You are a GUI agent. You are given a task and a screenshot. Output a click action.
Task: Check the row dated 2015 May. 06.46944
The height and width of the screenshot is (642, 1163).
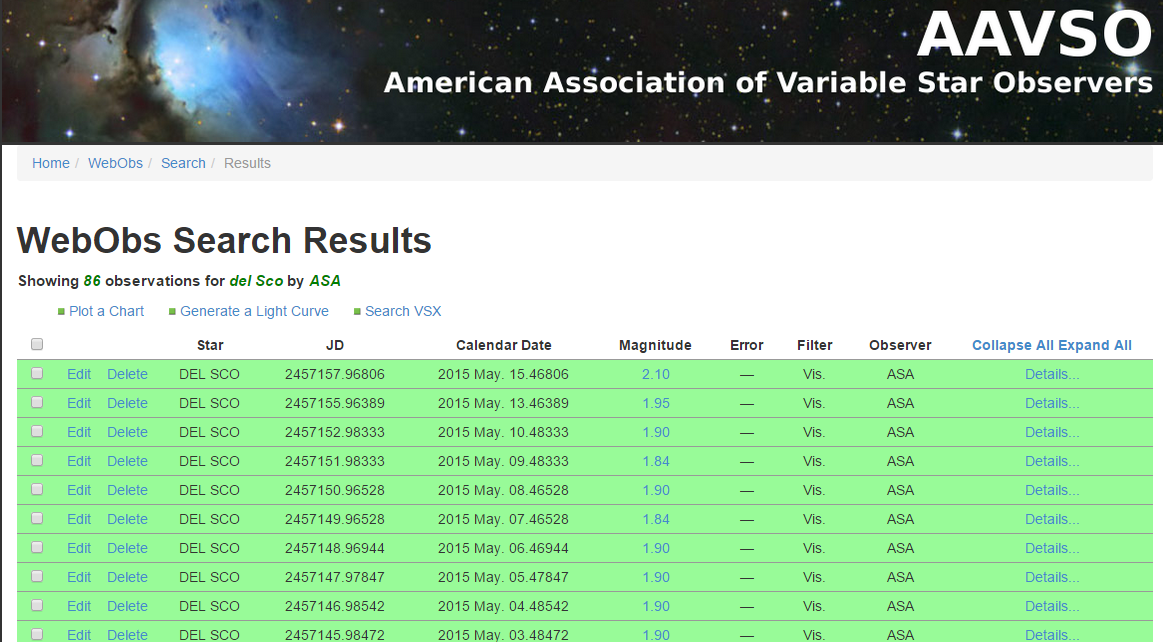click(37, 547)
